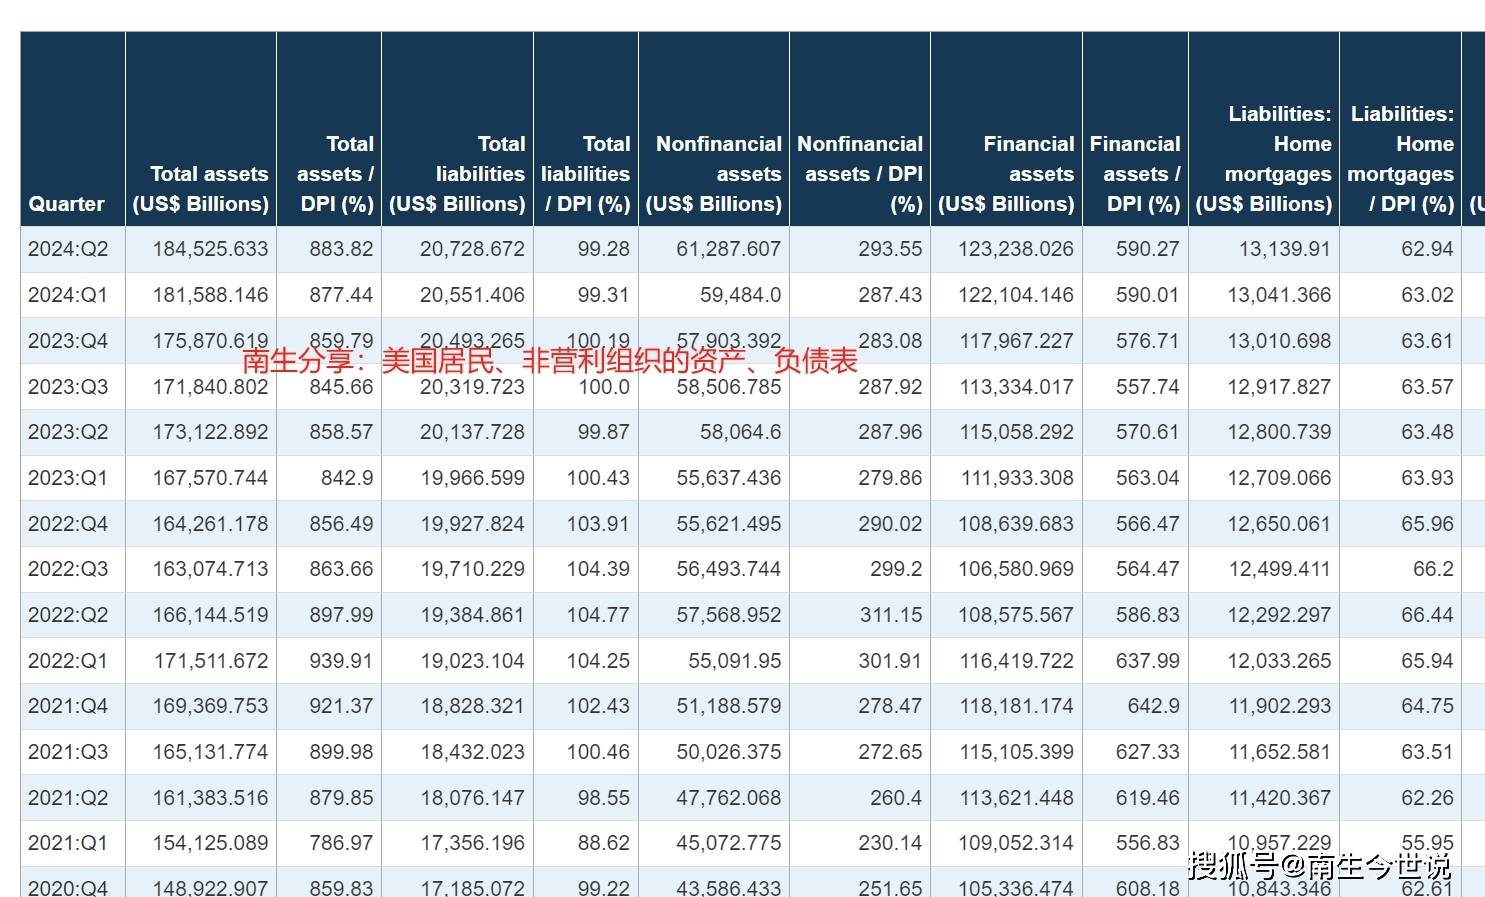Click the 2022:Q1 quarter cell

pos(68,661)
